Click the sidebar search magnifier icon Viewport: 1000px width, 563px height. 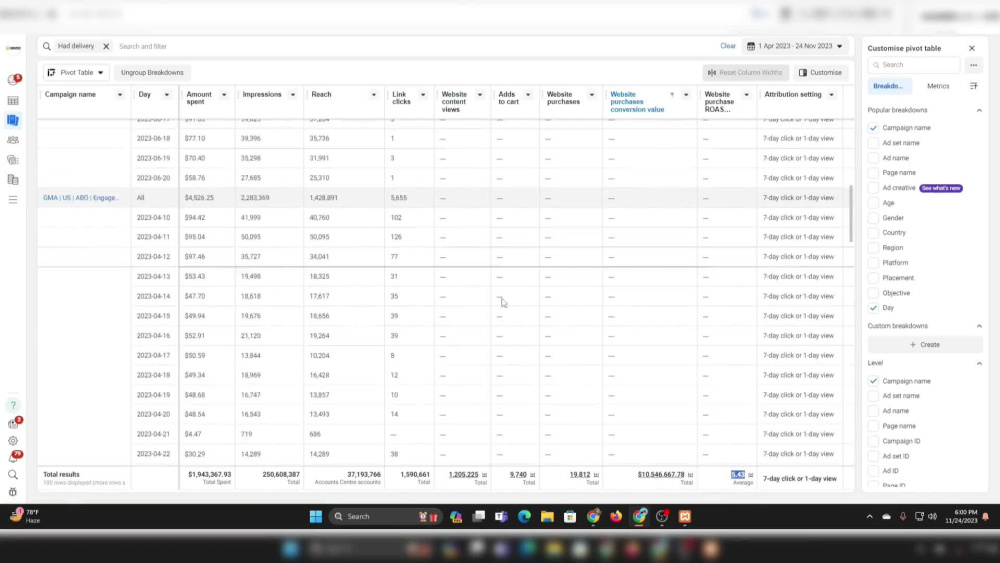[x=13, y=475]
